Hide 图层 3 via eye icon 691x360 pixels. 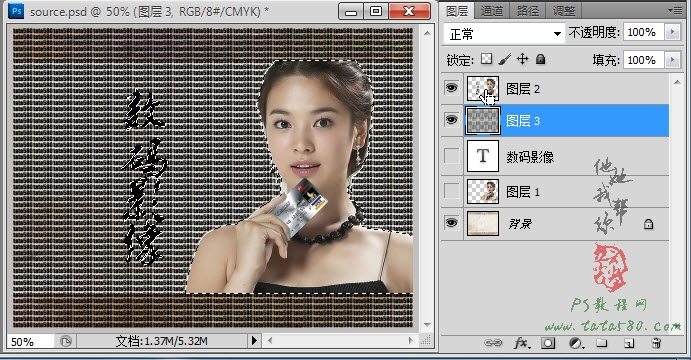(x=451, y=119)
